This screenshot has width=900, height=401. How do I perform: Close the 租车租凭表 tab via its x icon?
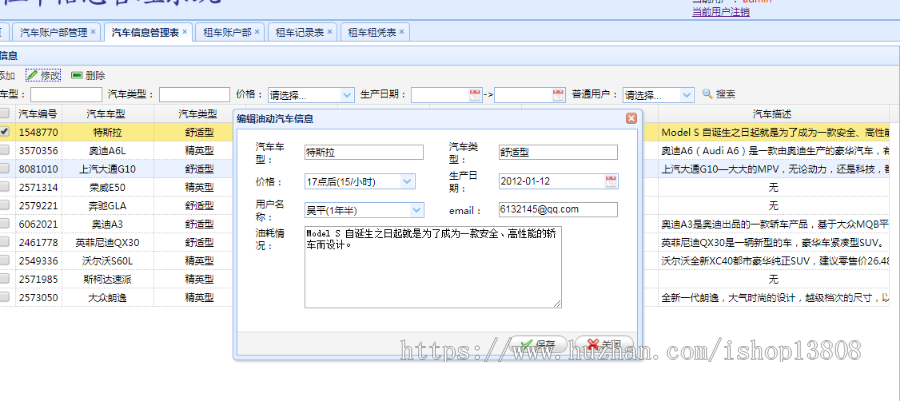(402, 32)
